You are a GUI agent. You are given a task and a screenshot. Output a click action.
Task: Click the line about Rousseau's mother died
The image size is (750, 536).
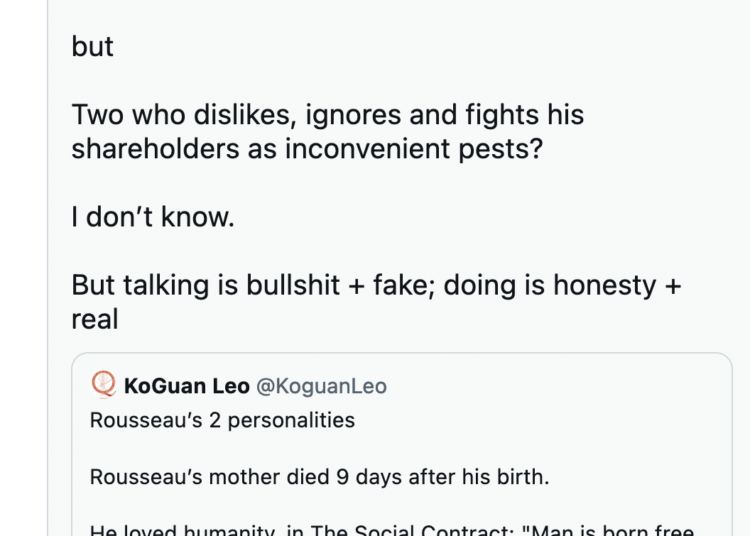click(x=320, y=477)
